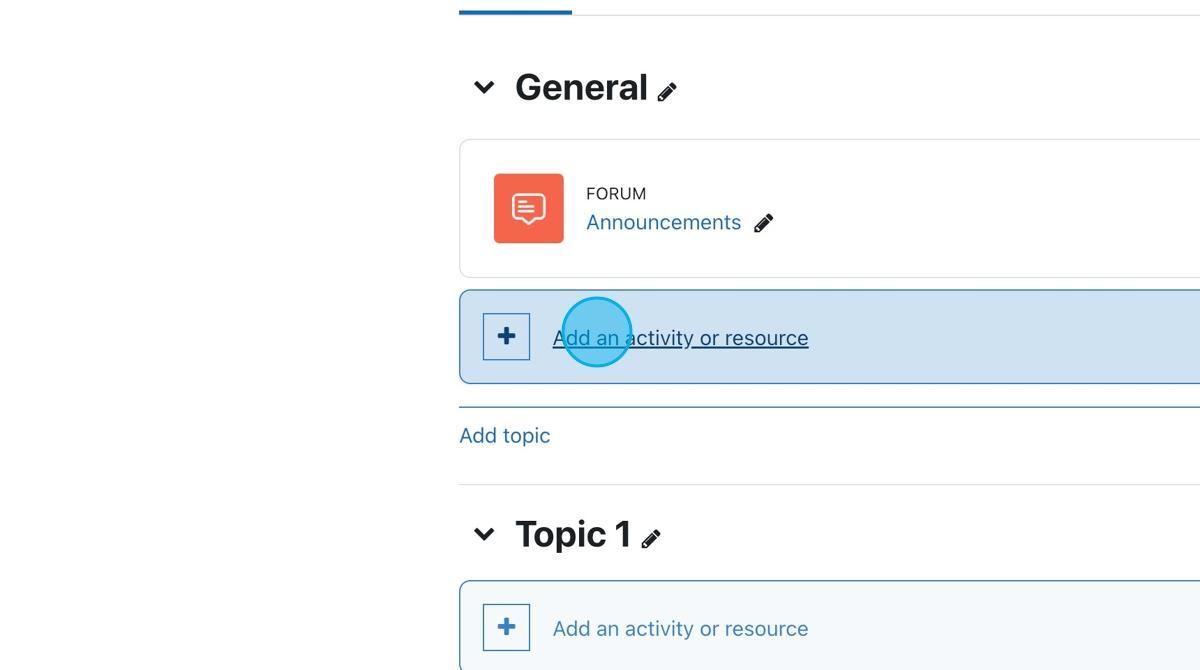Viewport: 1200px width, 670px height.
Task: Click the edit pencil next to Topic 1
Action: [650, 537]
